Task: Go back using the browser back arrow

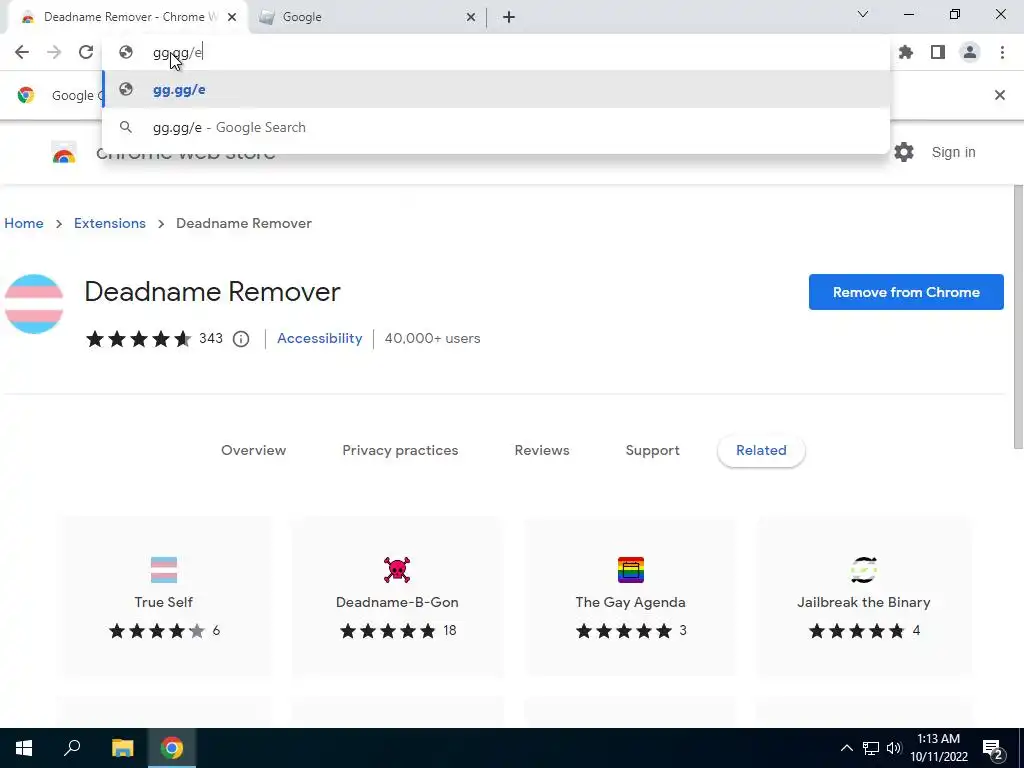Action: pyautogui.click(x=22, y=52)
